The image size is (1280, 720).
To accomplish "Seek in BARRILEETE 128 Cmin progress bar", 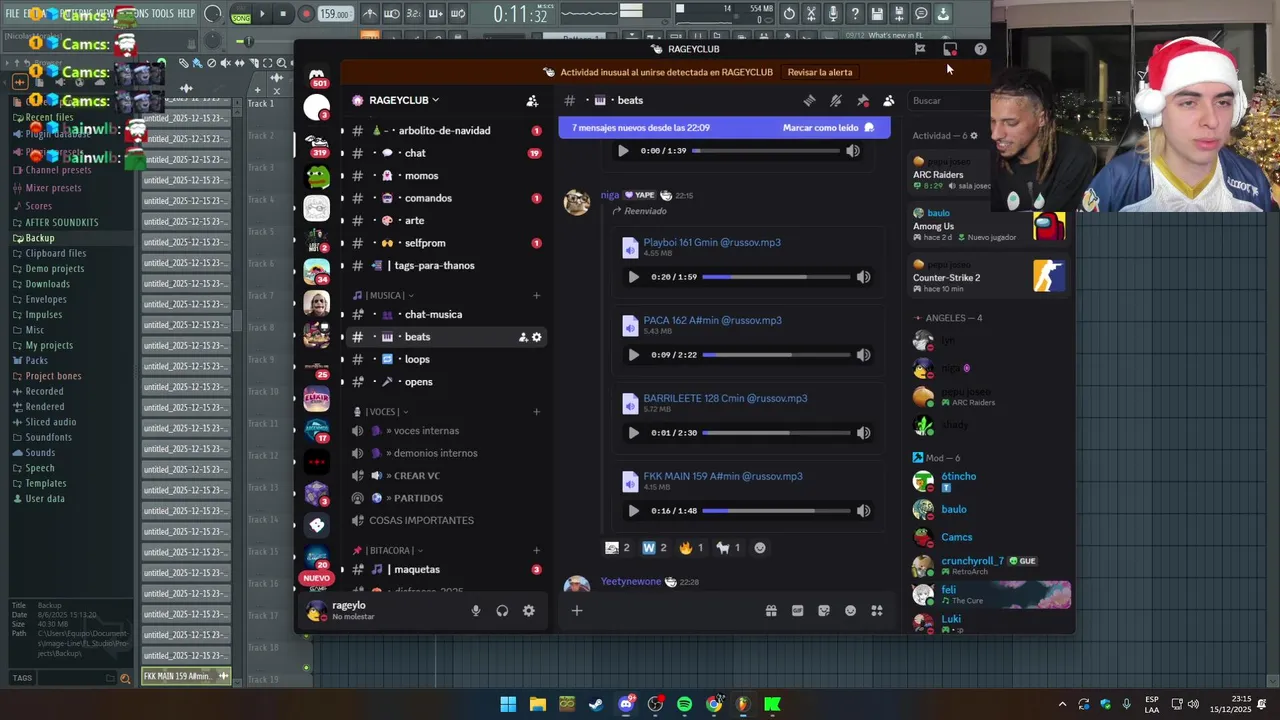I will click(776, 433).
